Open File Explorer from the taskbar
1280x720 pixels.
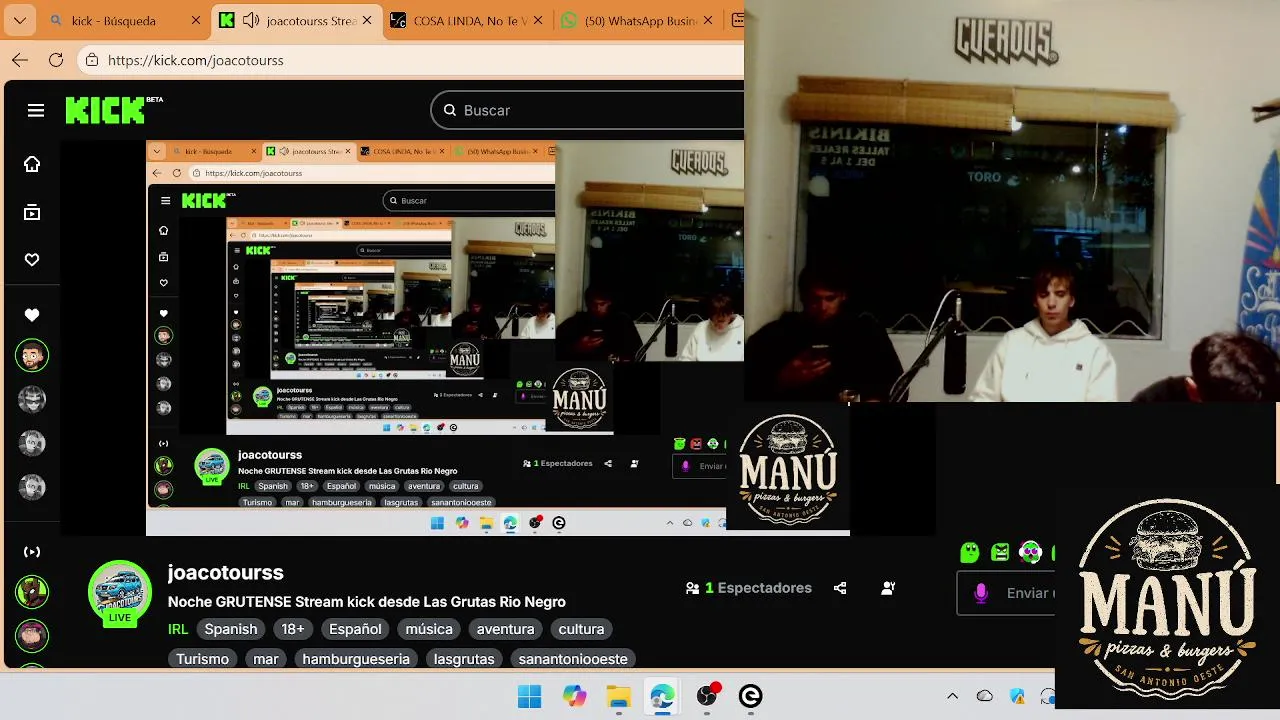click(619, 696)
